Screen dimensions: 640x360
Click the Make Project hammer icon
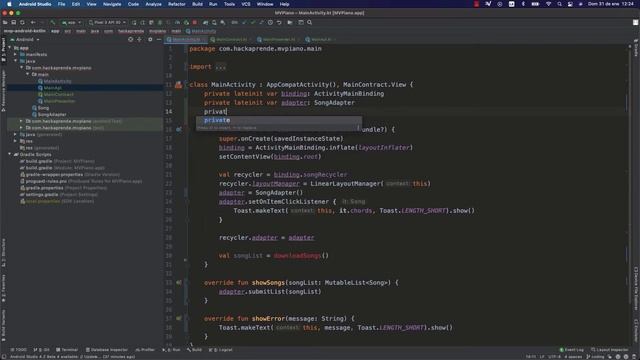pos(53,22)
